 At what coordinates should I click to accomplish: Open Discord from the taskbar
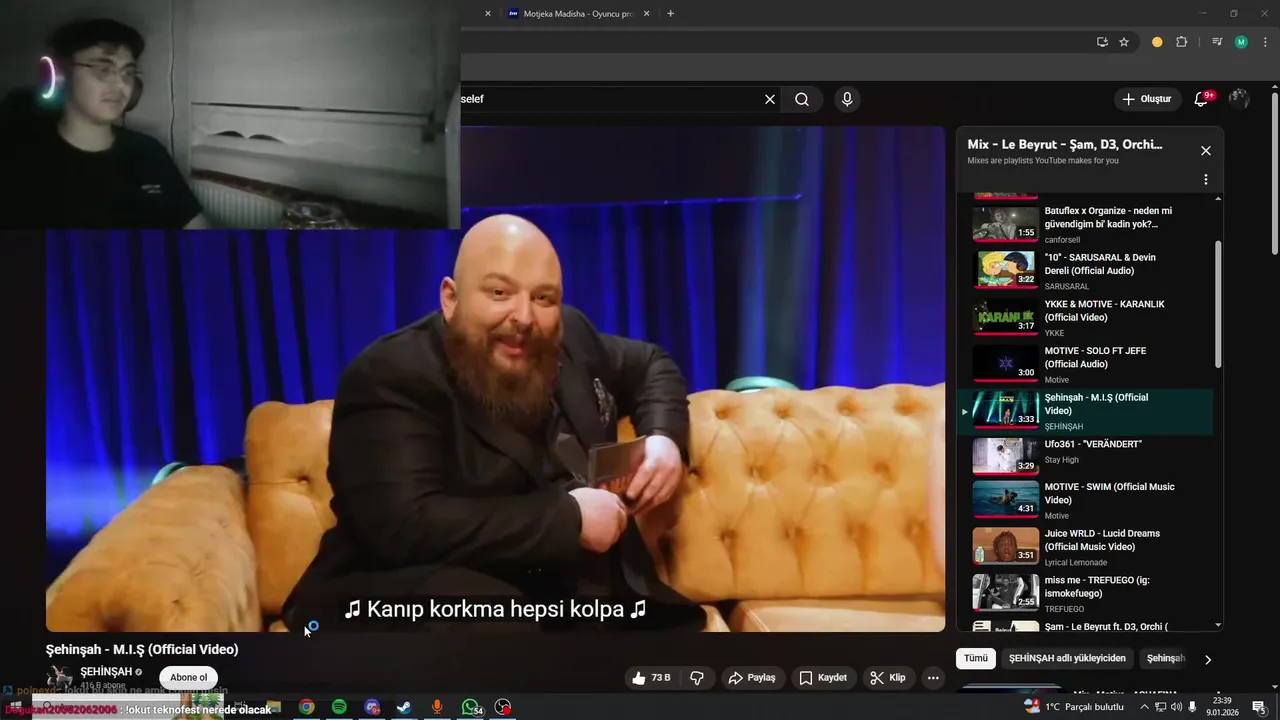372,707
